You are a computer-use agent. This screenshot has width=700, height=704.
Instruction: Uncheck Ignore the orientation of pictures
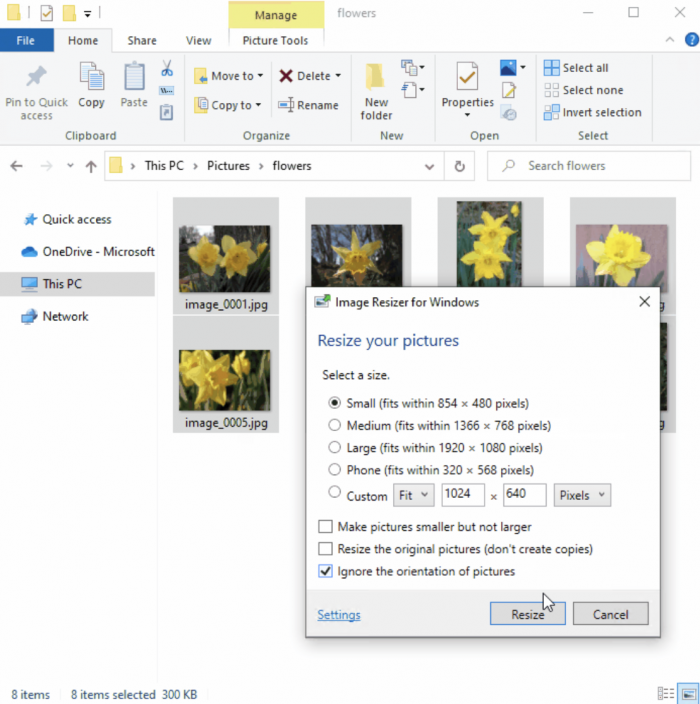coord(325,572)
